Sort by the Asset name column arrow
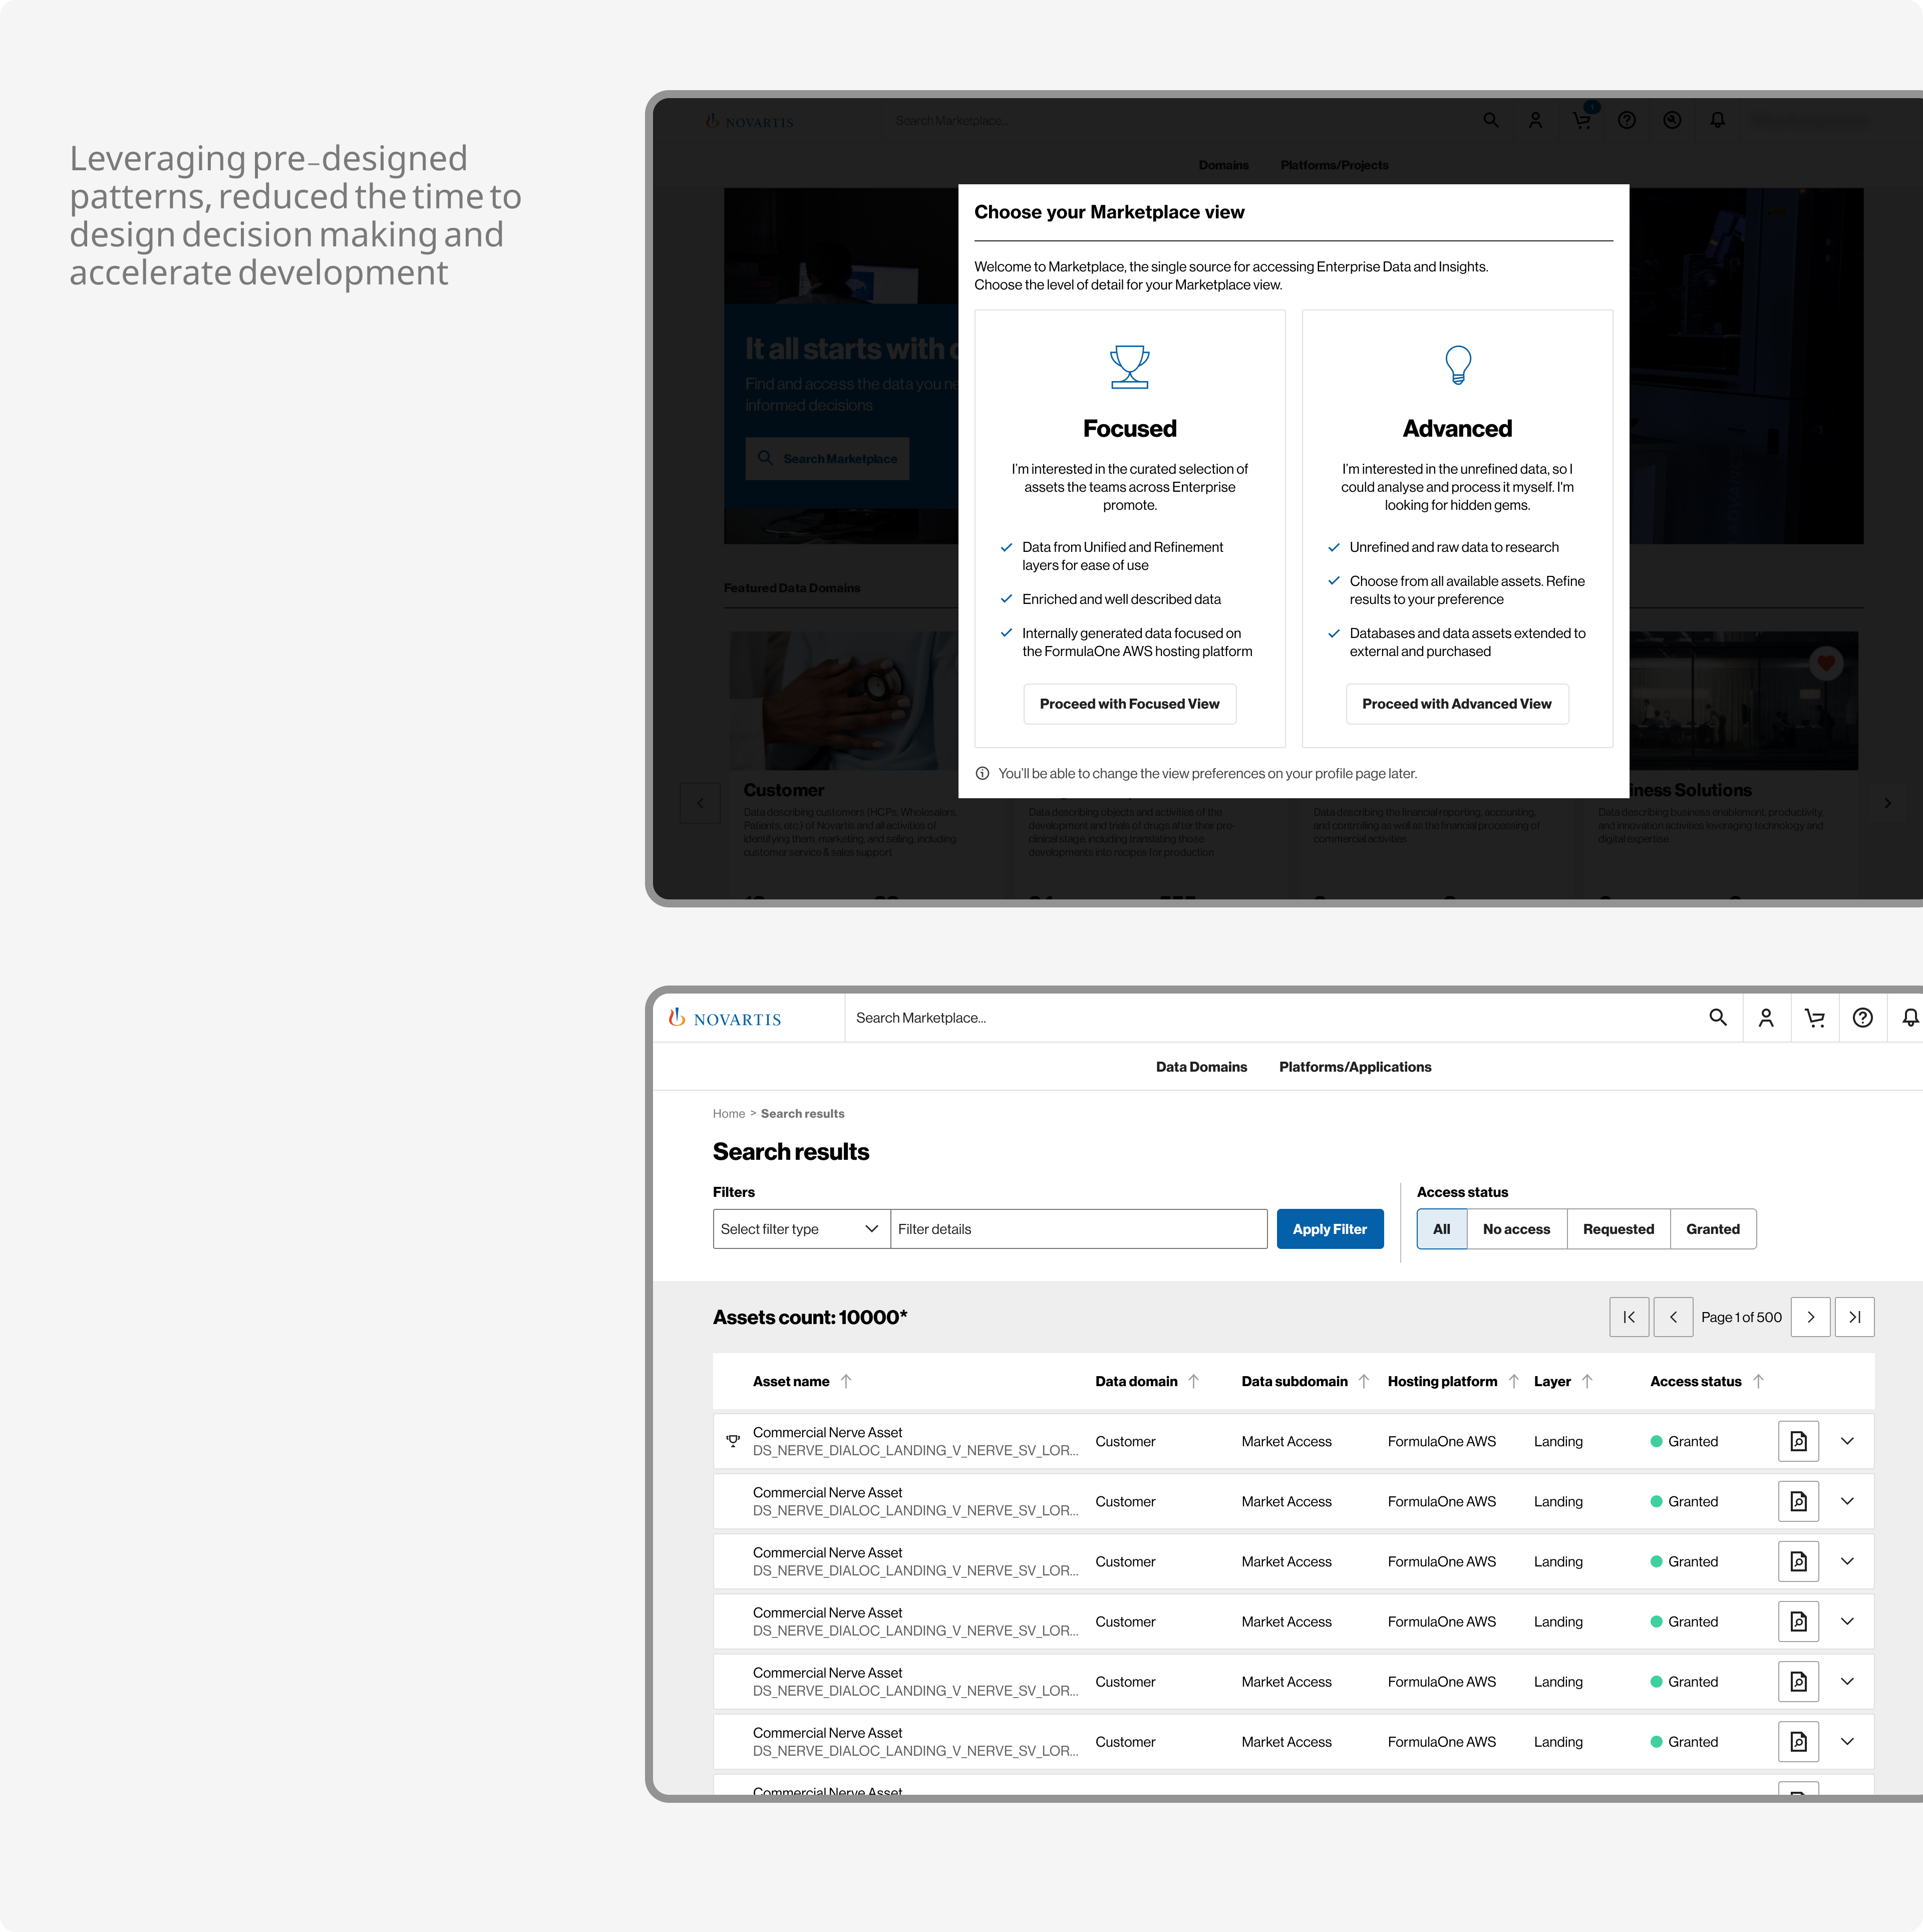This screenshot has height=1932, width=1923. tap(846, 1381)
